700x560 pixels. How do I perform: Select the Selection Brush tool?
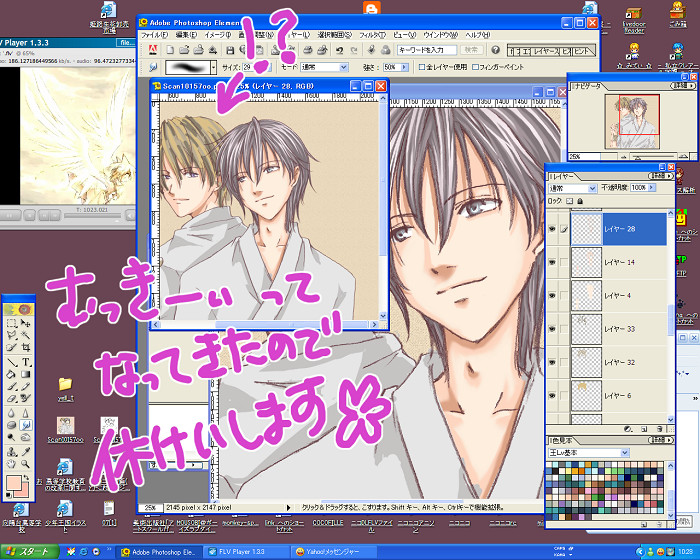[12, 347]
